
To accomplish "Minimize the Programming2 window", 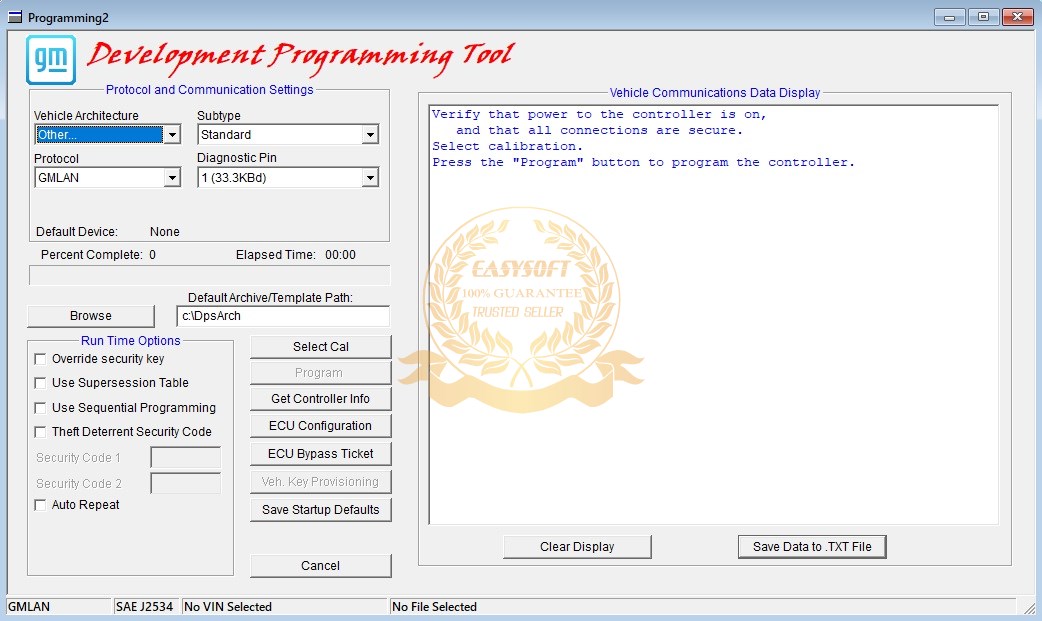I will tap(950, 17).
